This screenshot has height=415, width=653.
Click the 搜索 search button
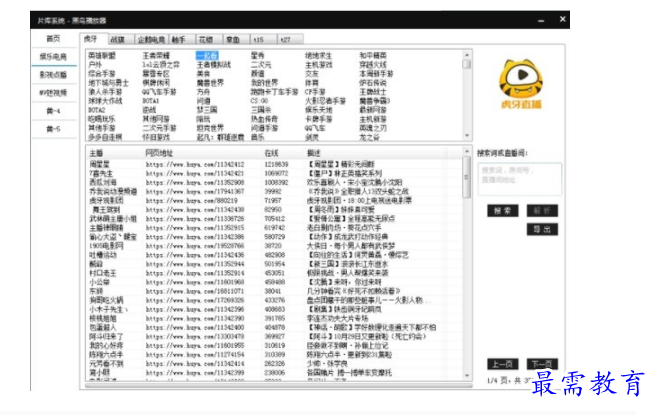(x=503, y=211)
